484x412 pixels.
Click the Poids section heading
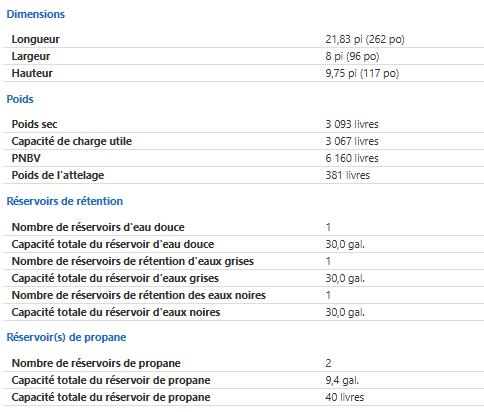point(20,99)
